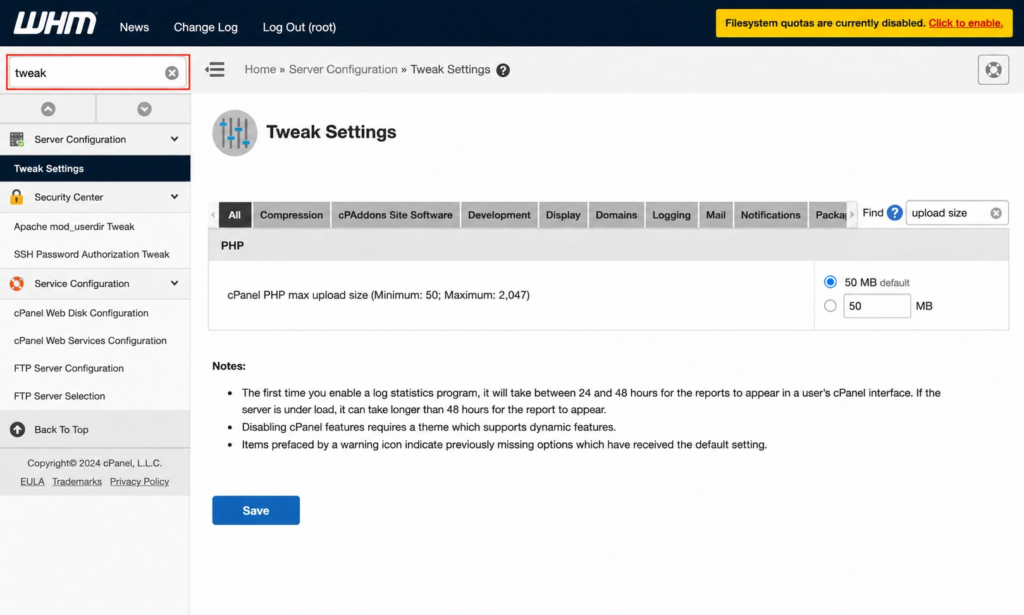This screenshot has width=1024, height=615.
Task: Open the Logging tab
Action: (671, 215)
